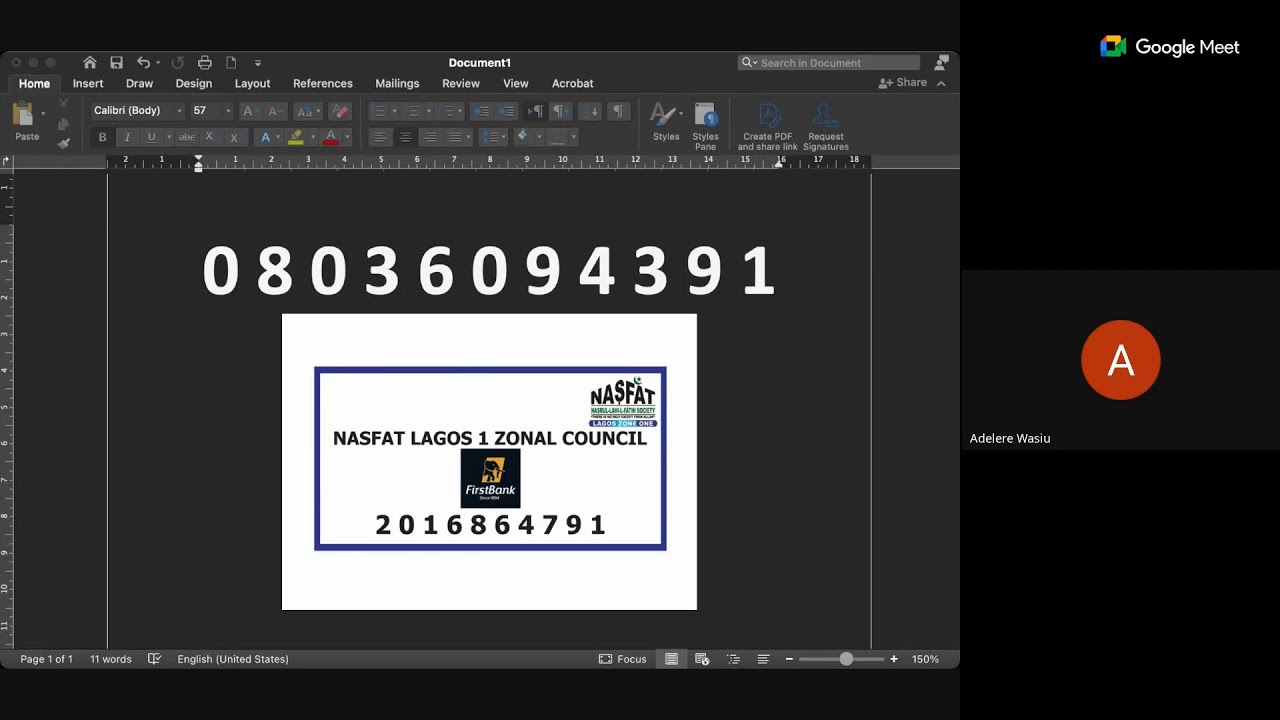This screenshot has height=720, width=1280.
Task: Click the Focus mode button
Action: (623, 659)
